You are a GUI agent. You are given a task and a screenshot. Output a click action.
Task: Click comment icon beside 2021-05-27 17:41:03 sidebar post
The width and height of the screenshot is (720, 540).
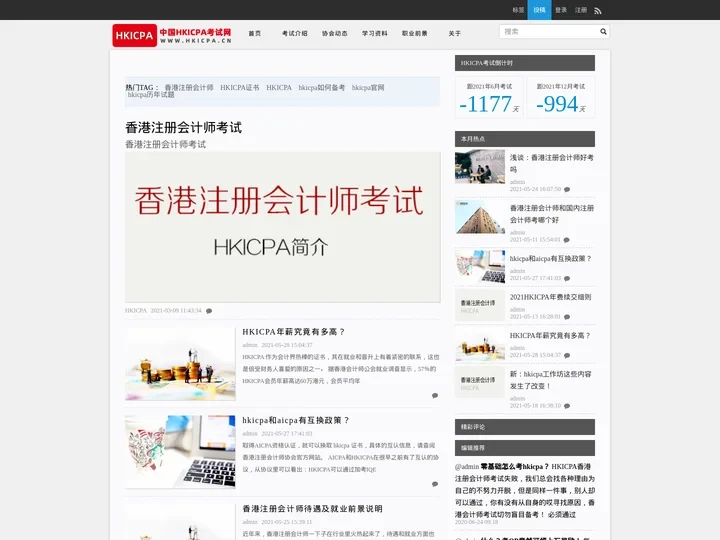tap(567, 278)
